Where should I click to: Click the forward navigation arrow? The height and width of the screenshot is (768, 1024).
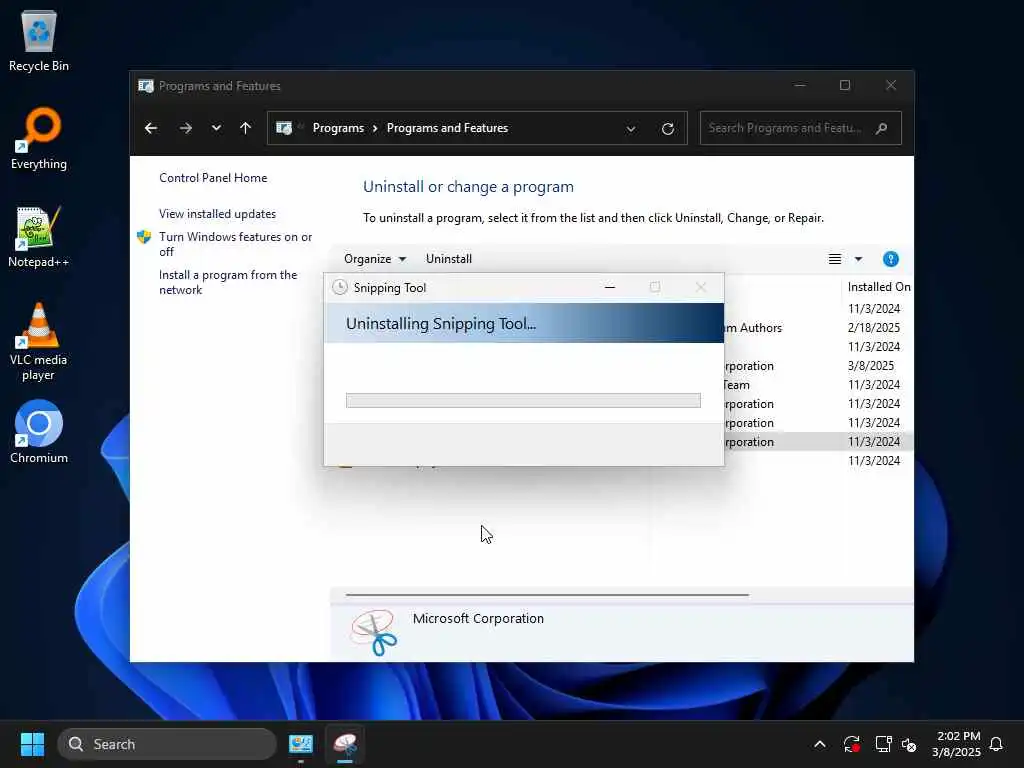[186, 128]
